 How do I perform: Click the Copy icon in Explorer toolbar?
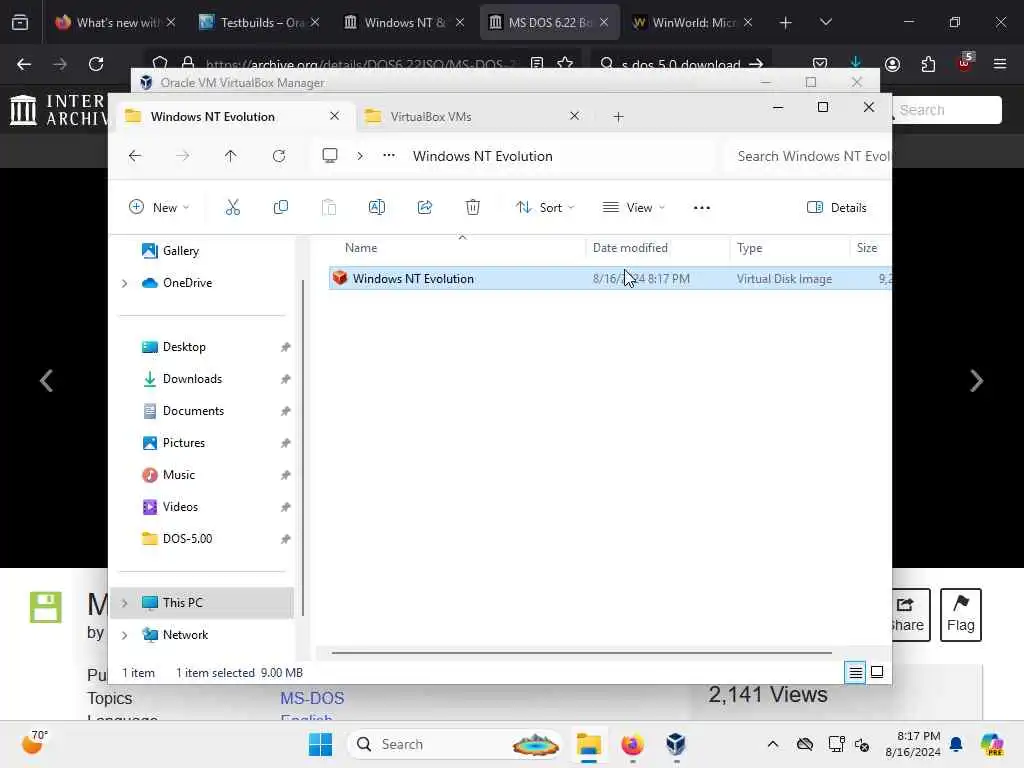[x=281, y=208]
